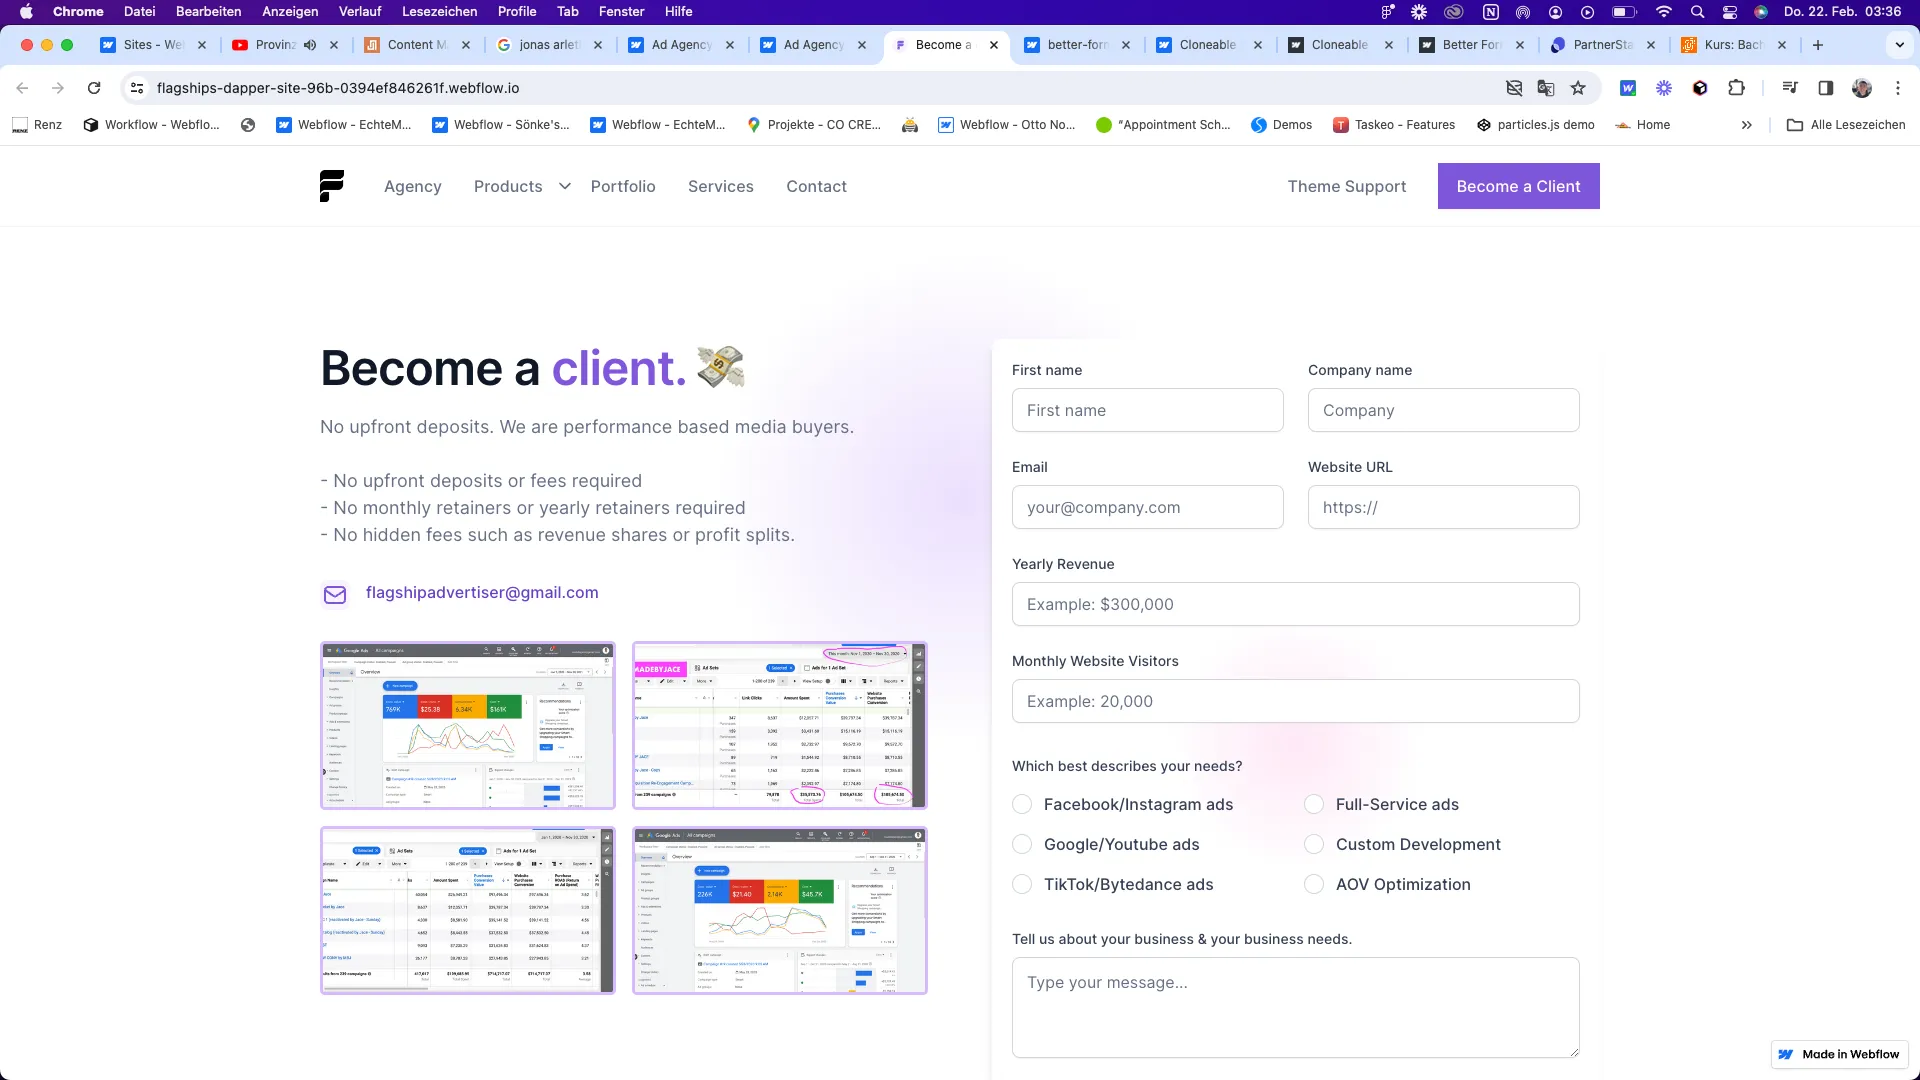The width and height of the screenshot is (1920, 1080).
Task: Click the Become a Client button
Action: click(x=1518, y=186)
